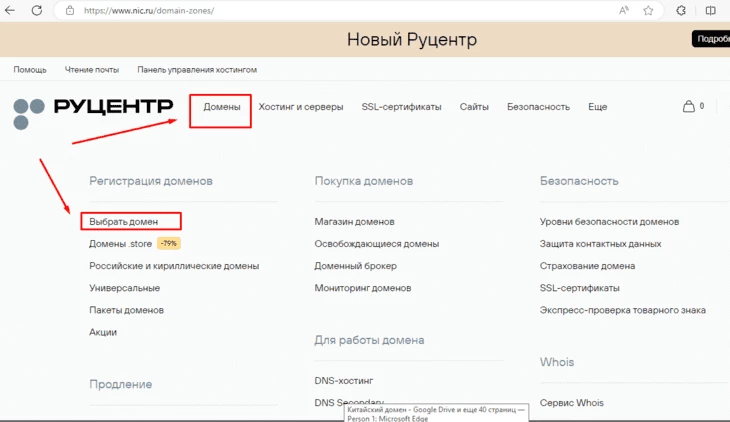Click the address bar URL field

pos(300,10)
